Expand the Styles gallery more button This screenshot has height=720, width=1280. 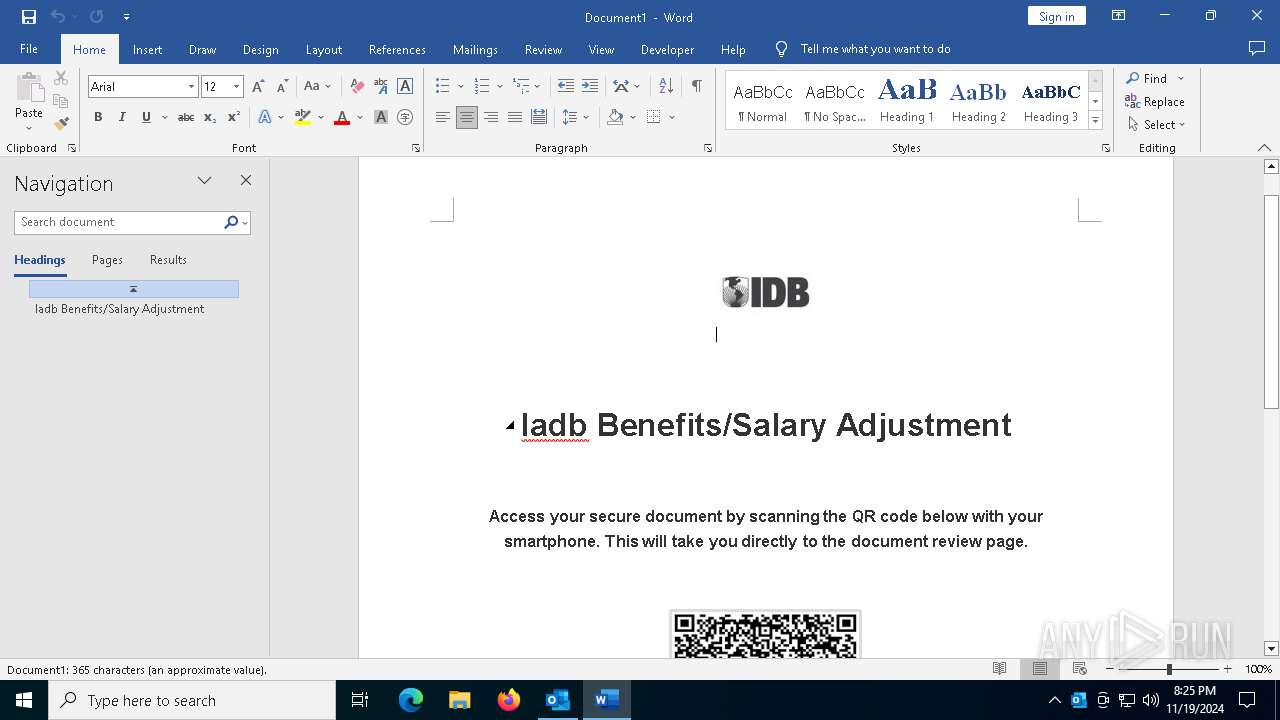pos(1096,121)
